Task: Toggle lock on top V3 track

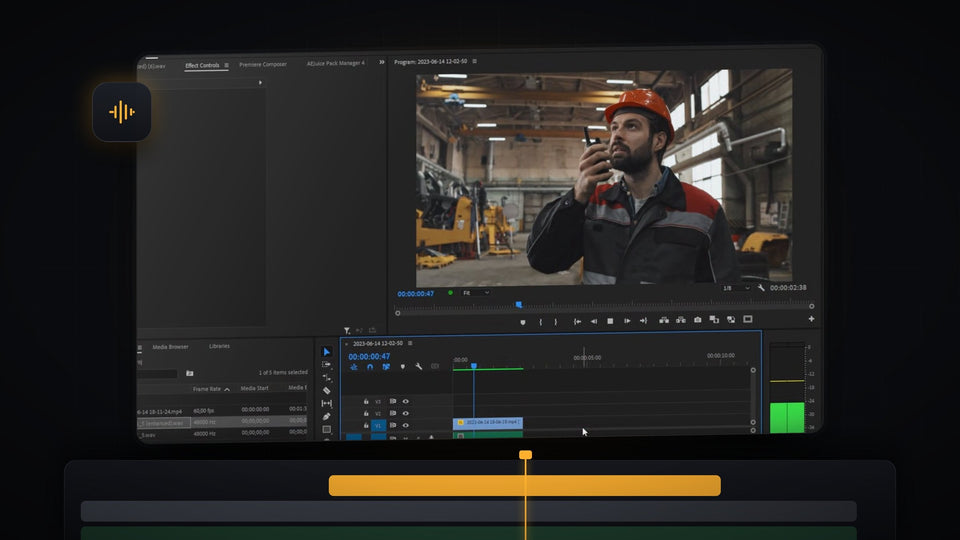Action: 366,402
